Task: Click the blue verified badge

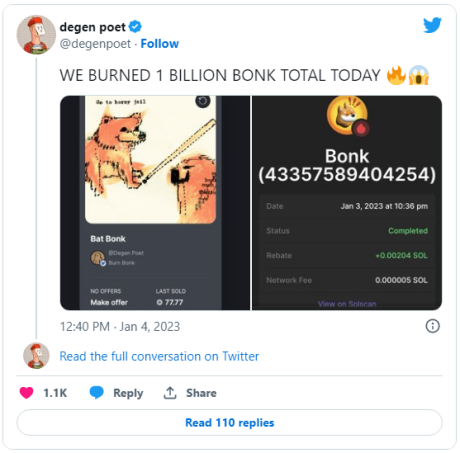Action: click(135, 26)
